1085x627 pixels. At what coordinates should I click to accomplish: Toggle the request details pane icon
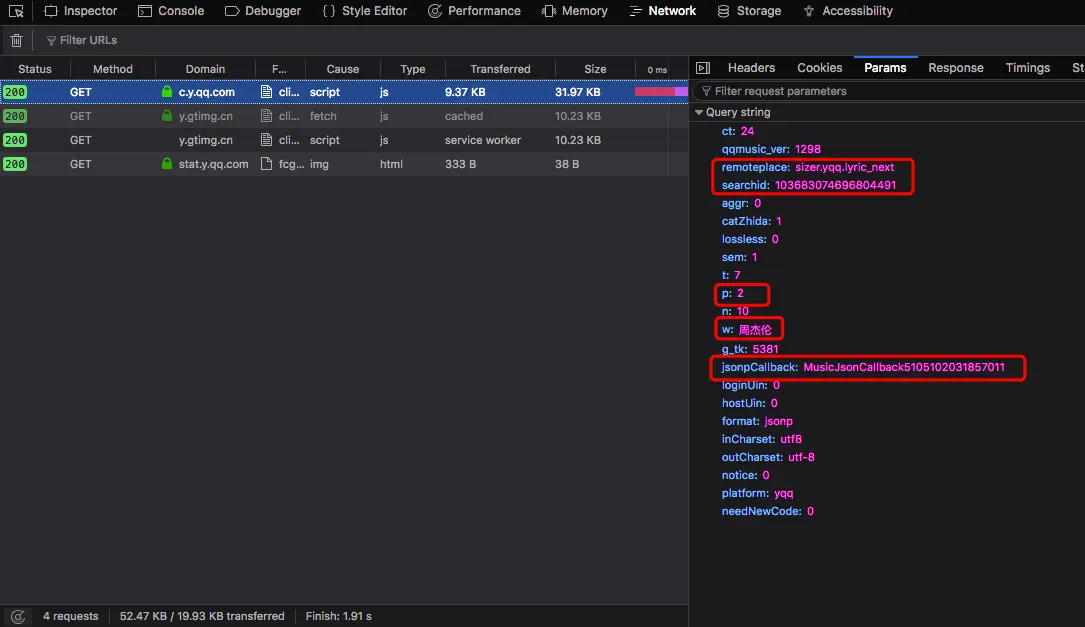point(703,68)
